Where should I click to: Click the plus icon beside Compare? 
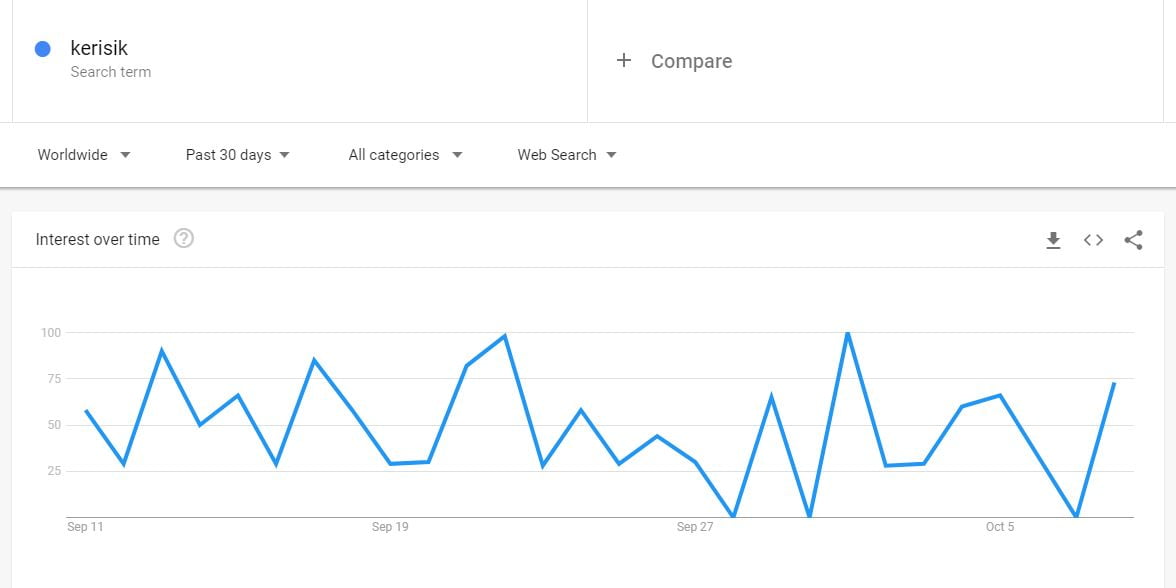coord(624,61)
